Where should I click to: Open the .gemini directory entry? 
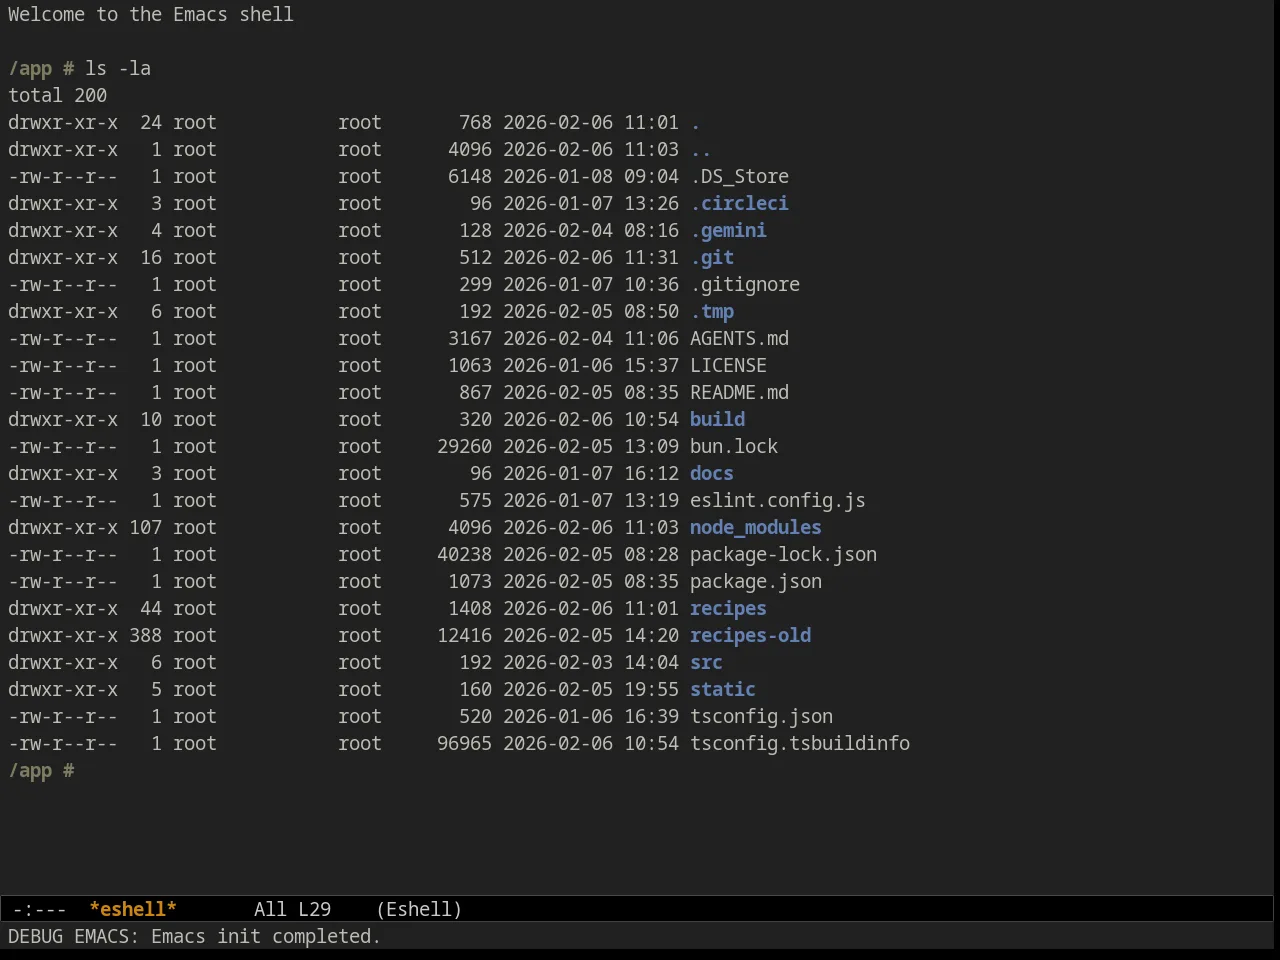pyautogui.click(x=728, y=230)
